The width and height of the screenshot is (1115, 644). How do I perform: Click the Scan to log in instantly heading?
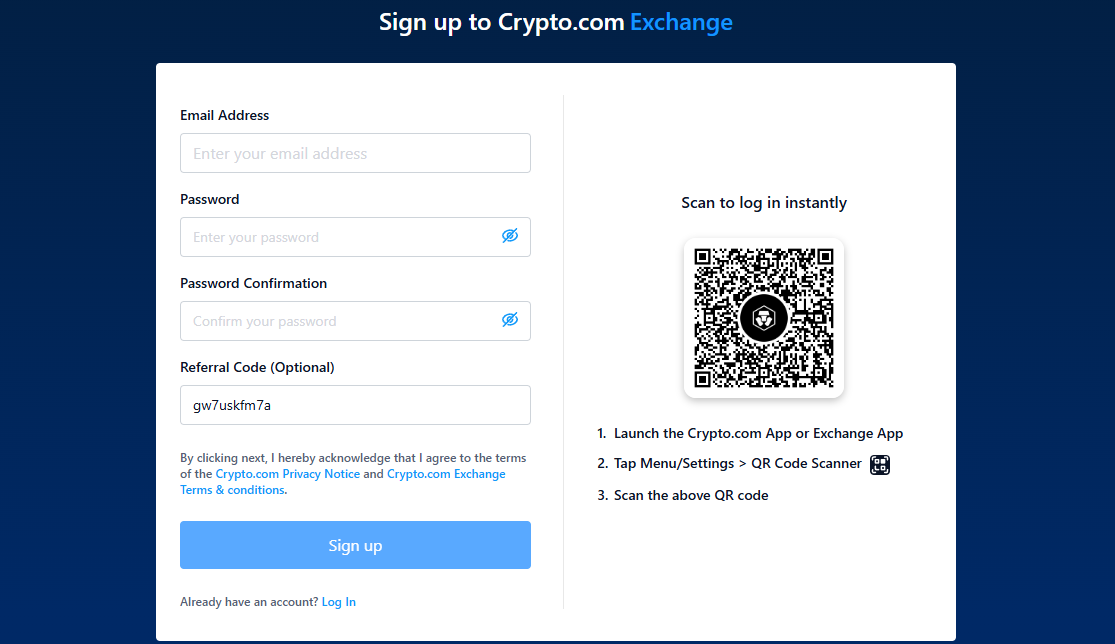point(763,202)
